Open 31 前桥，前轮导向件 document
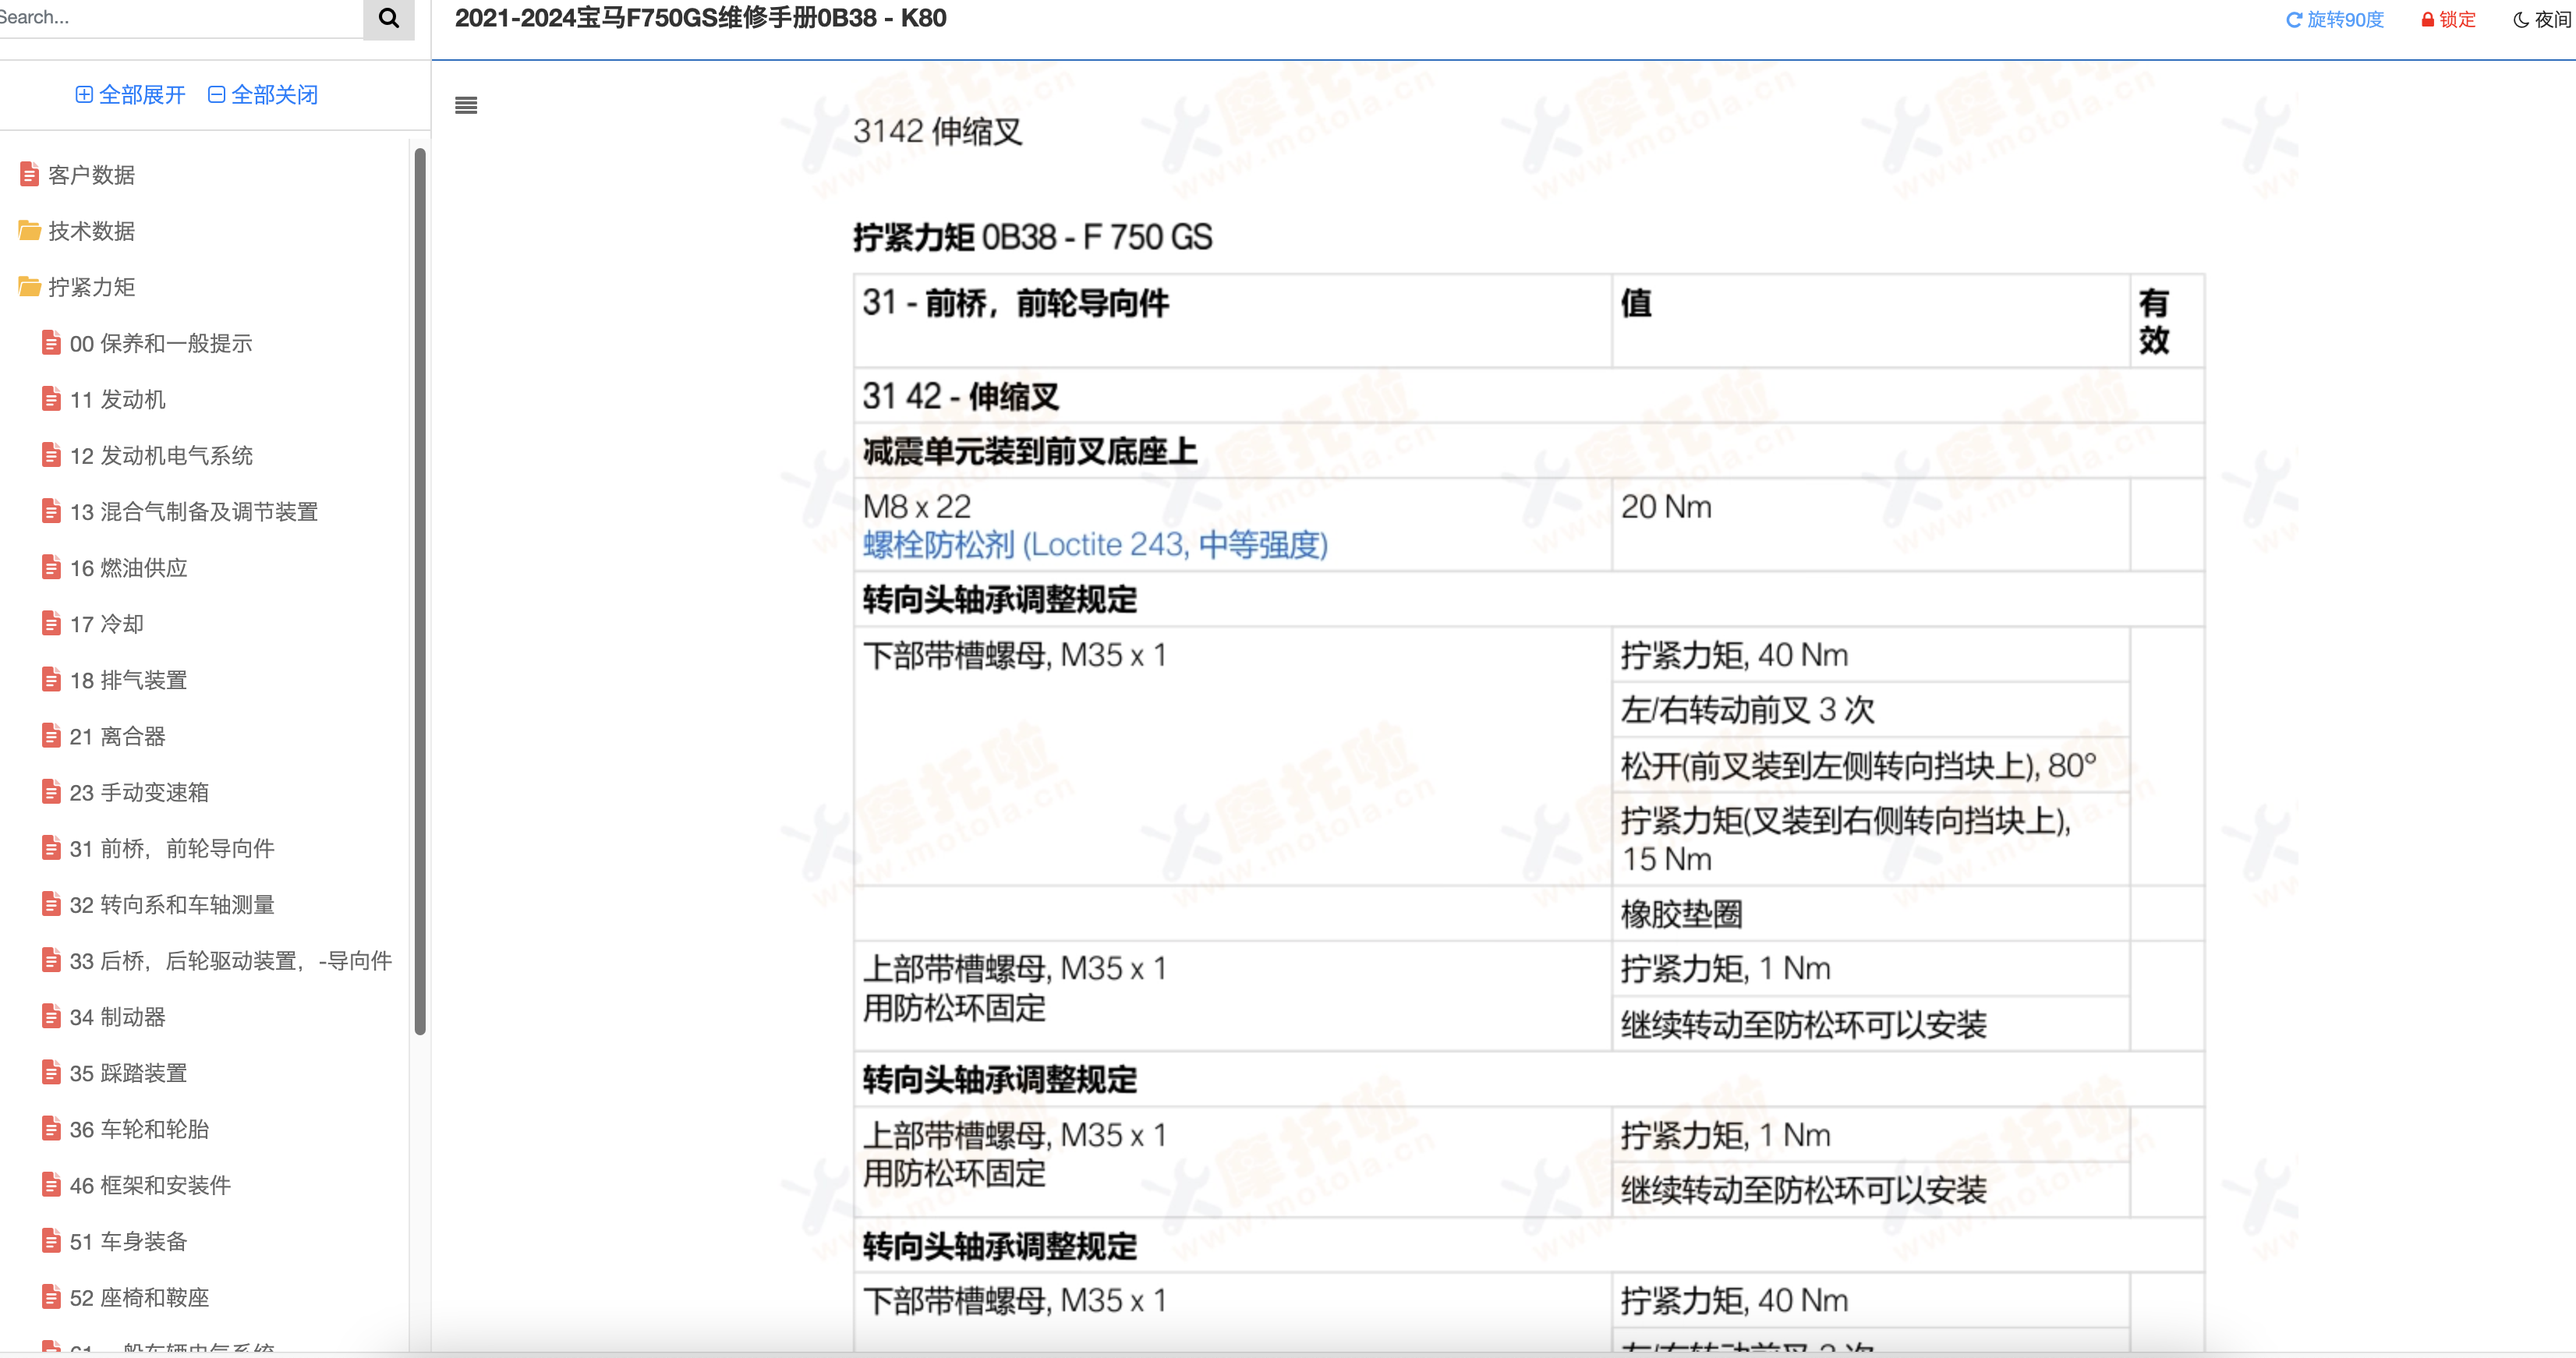Image resolution: width=2576 pixels, height=1358 pixels. coord(172,849)
